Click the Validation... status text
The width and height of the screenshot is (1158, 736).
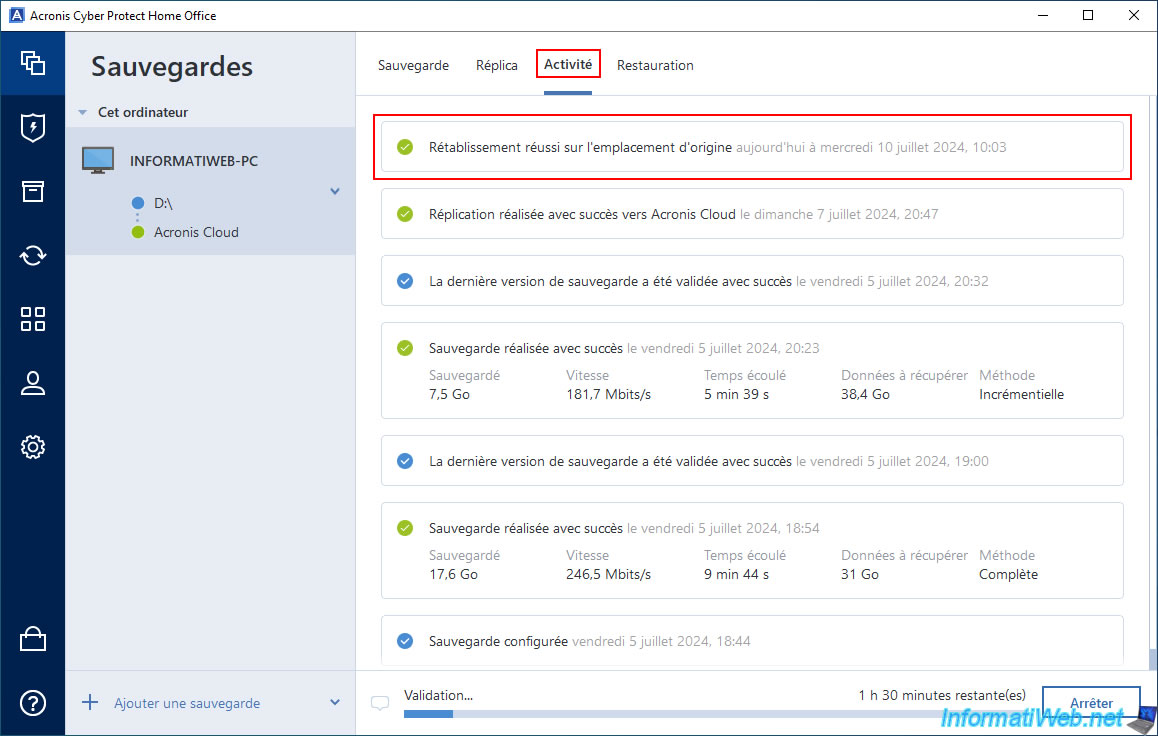[x=438, y=695]
